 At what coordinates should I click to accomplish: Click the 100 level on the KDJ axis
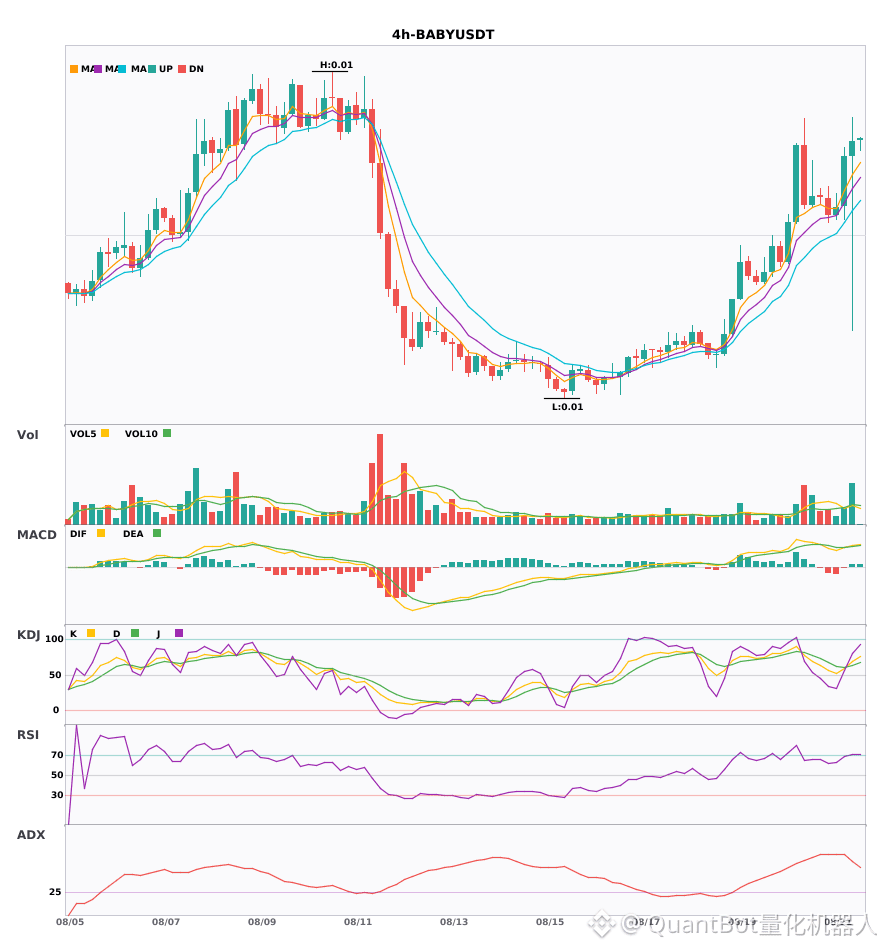click(55, 639)
